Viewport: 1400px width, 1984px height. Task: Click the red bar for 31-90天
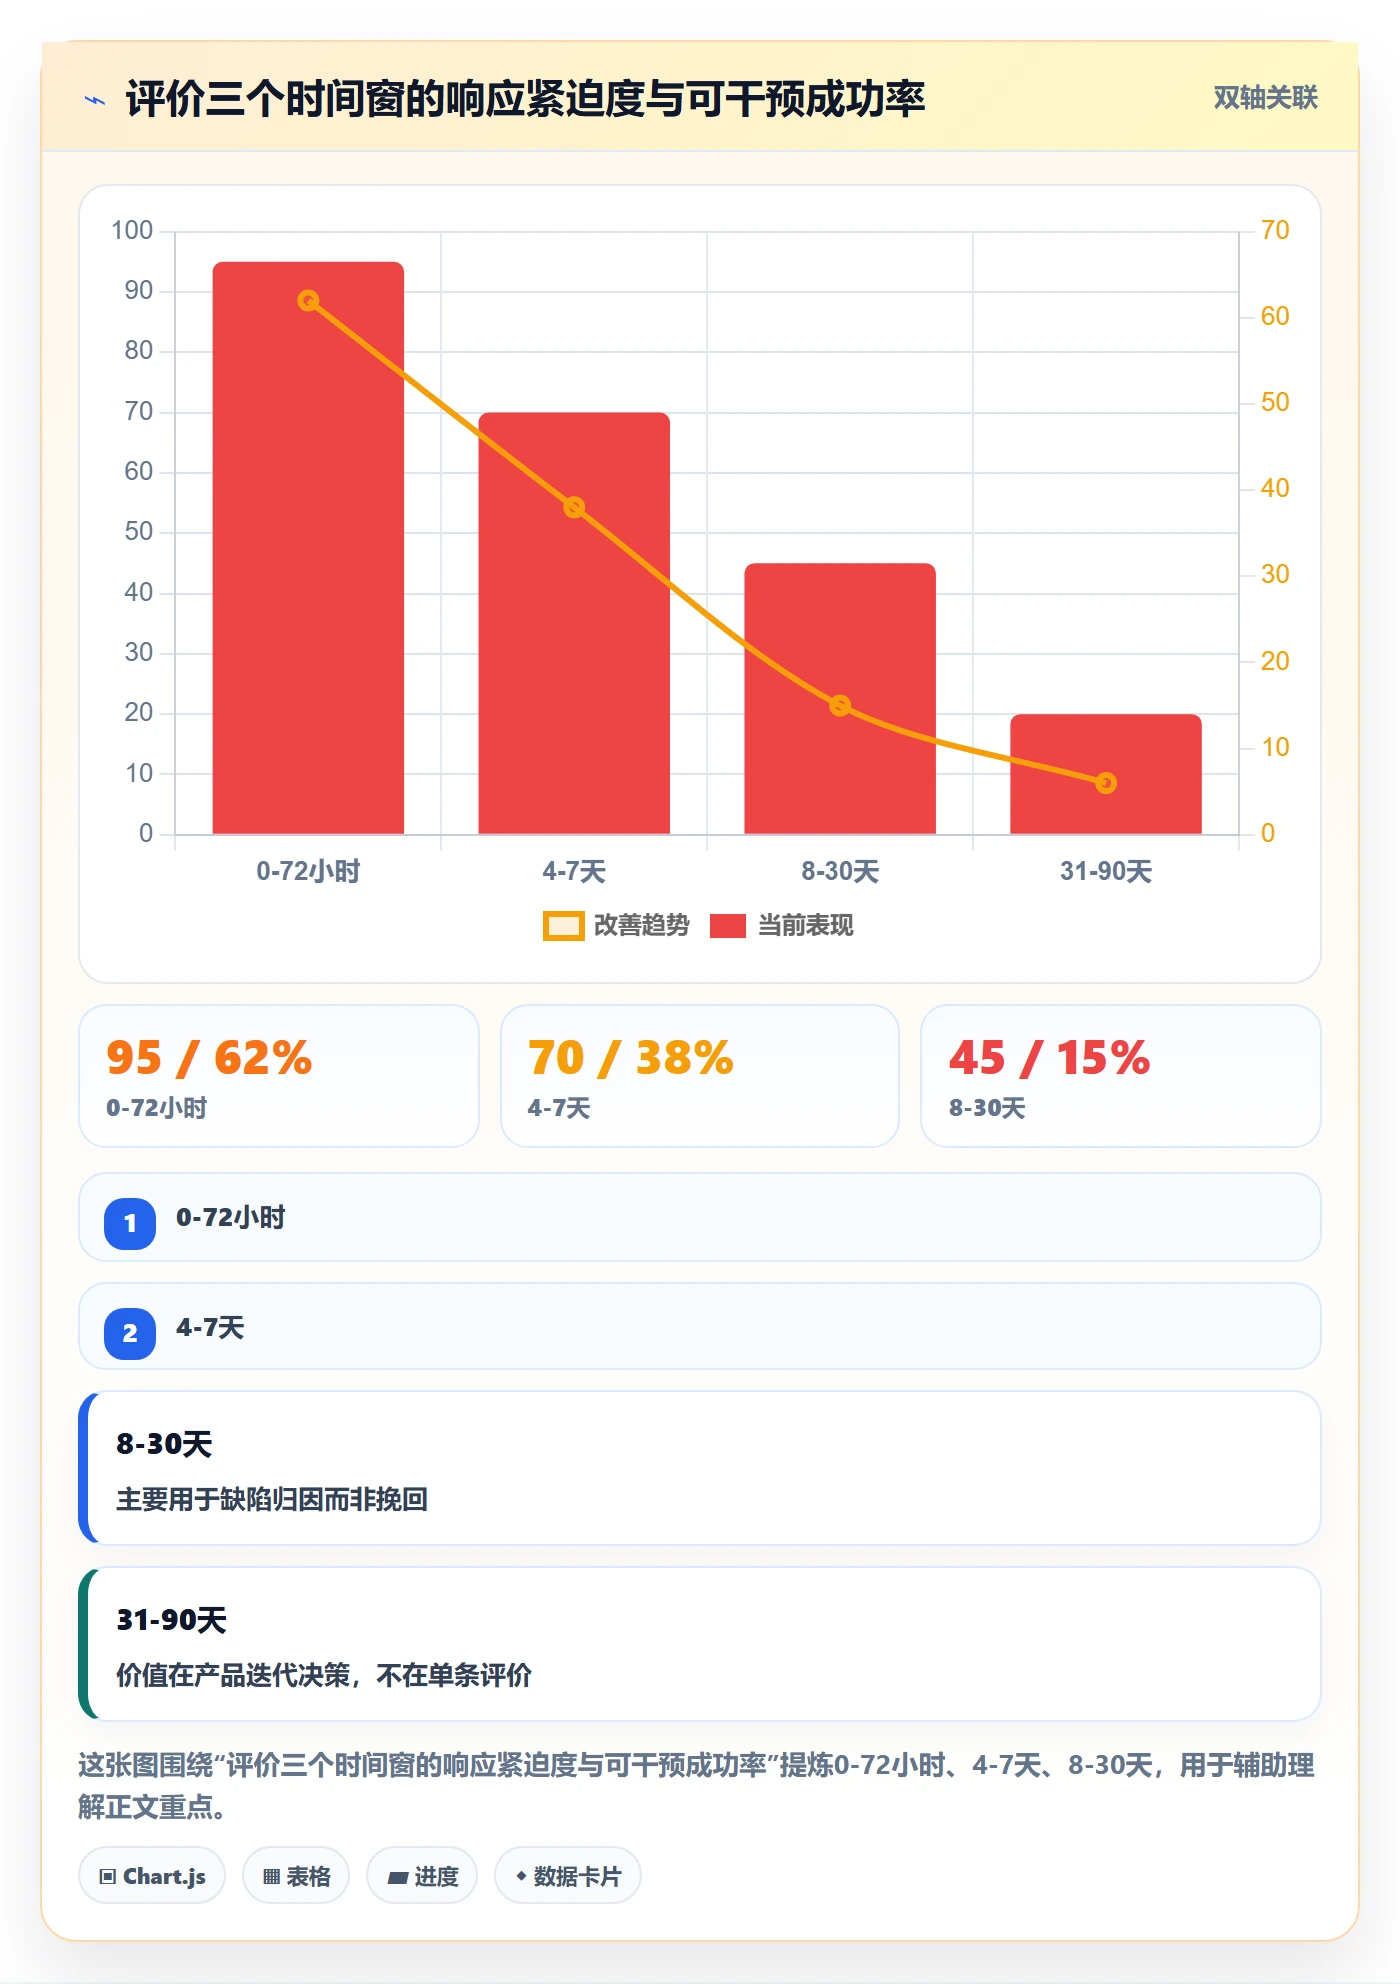coord(1106,774)
